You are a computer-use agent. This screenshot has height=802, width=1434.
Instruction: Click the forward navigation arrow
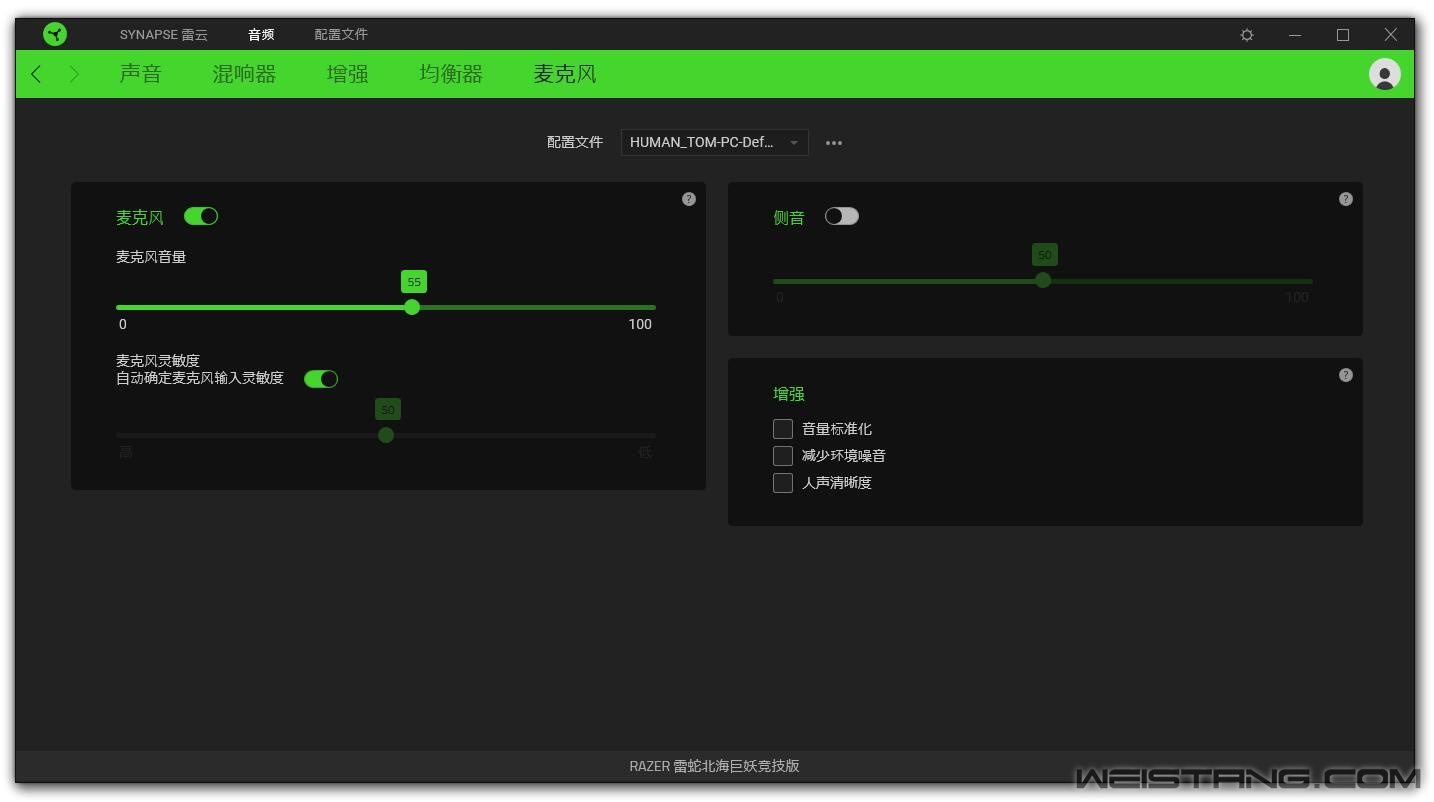coord(74,74)
